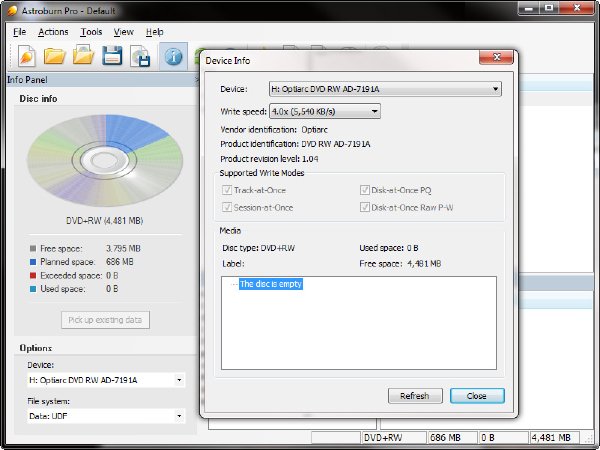Viewport: 600px width, 450px height.
Task: Click the Pick up existing data button
Action: coord(105,320)
